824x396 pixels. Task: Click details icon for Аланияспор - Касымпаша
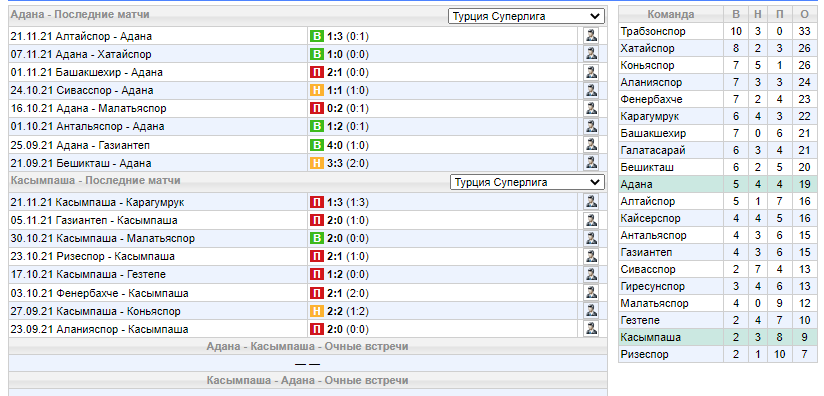tap(591, 329)
